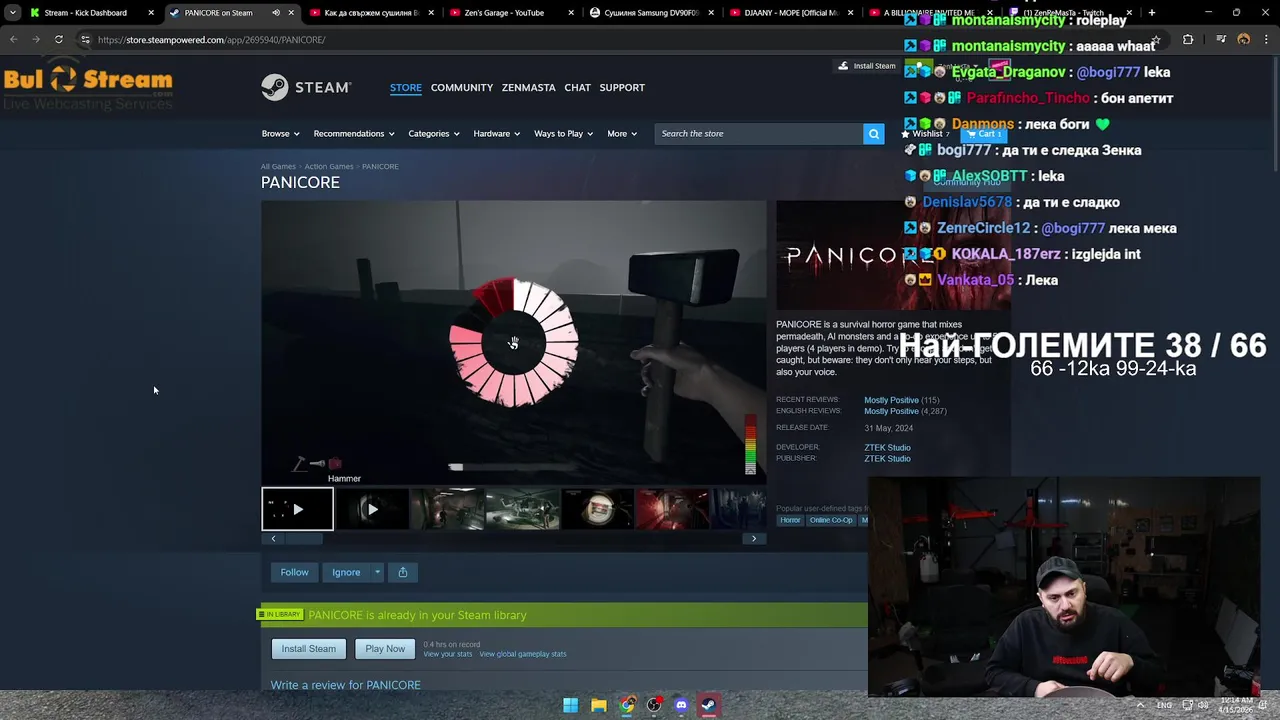Expand the Recommendations menu
Screen dimensions: 1280x720
point(354,133)
